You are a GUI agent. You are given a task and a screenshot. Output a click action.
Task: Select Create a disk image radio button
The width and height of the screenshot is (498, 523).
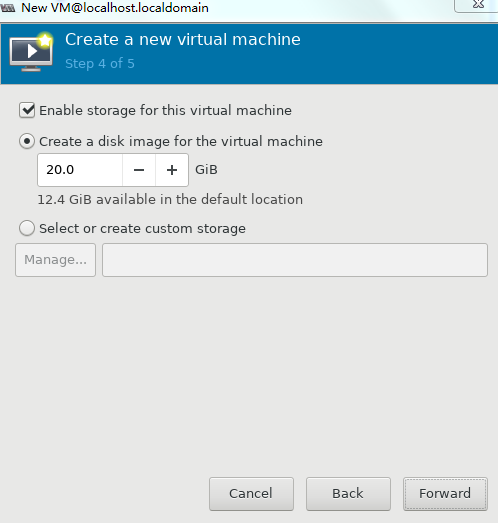(x=27, y=141)
